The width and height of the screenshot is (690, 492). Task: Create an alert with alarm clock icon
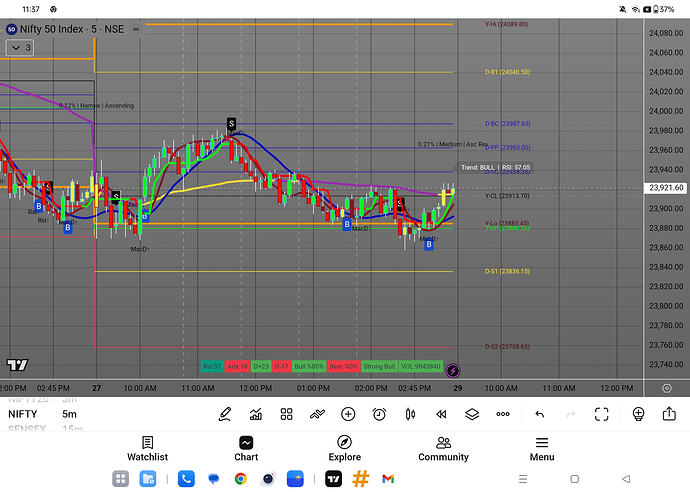[x=379, y=414]
